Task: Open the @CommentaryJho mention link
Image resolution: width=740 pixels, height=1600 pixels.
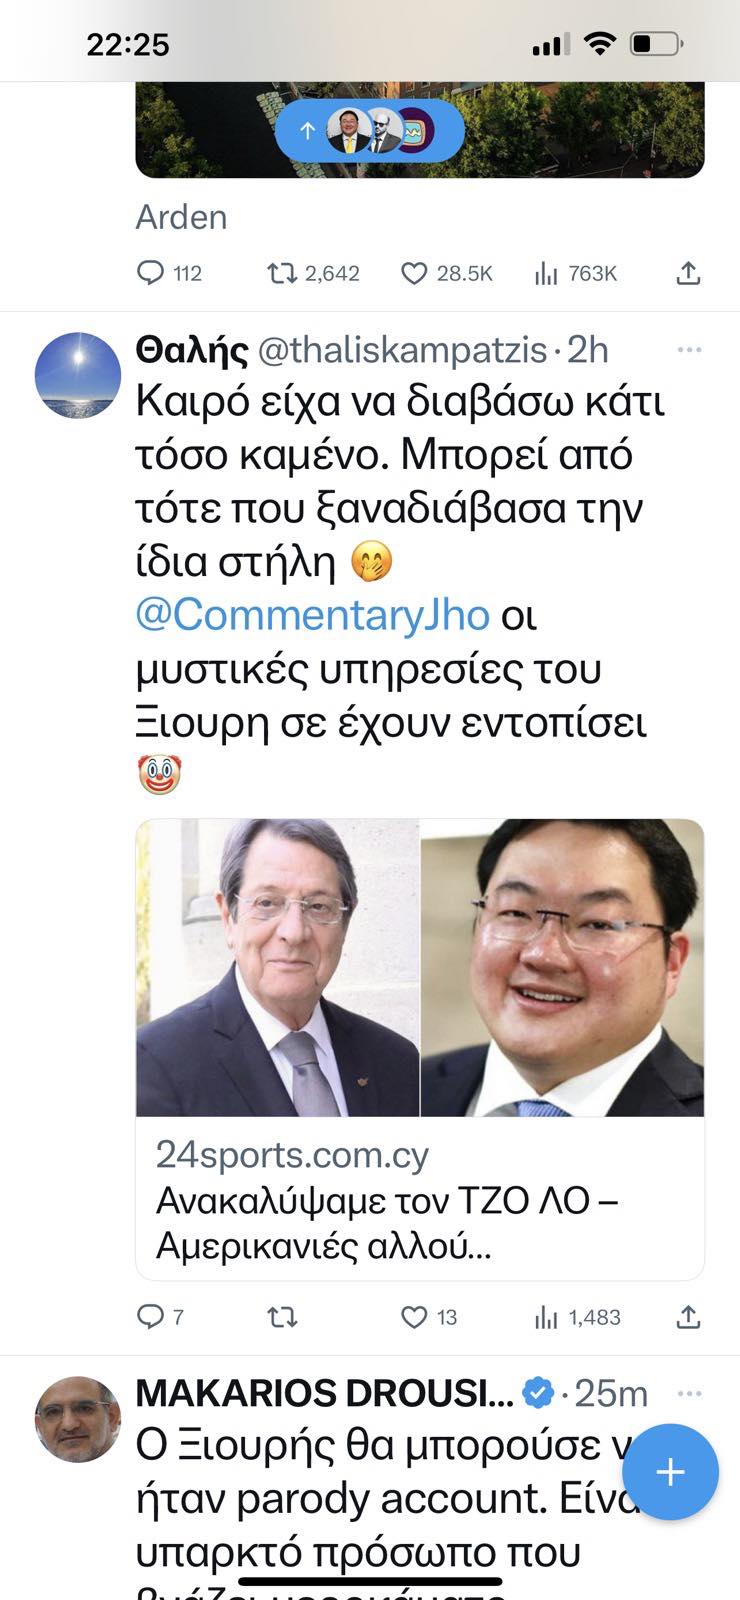Action: [313, 615]
